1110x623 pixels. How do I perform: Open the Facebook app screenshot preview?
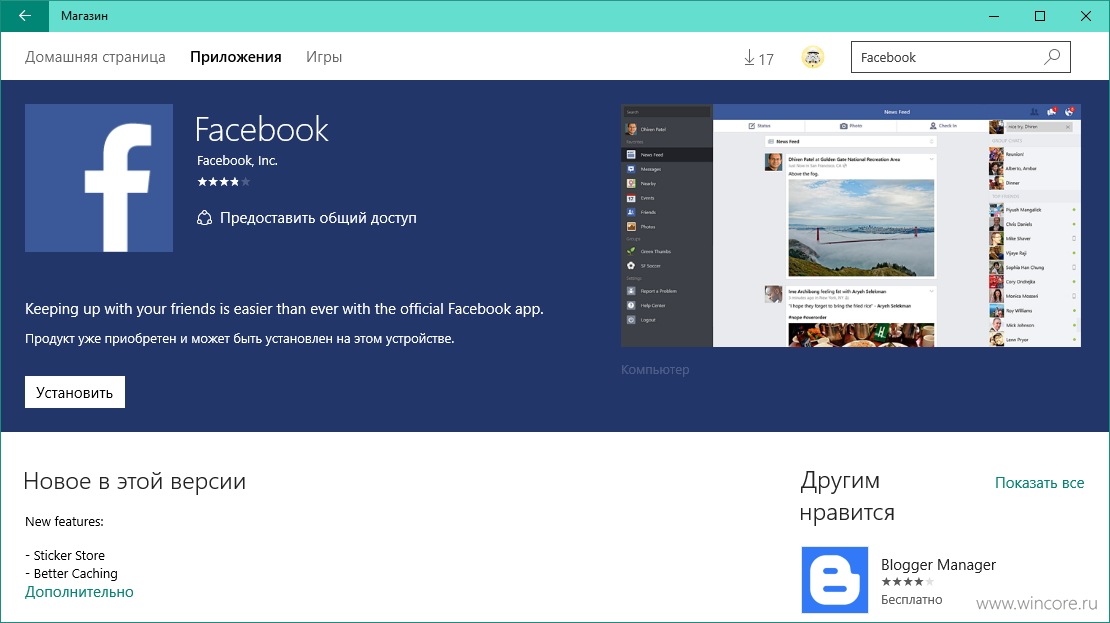pyautogui.click(x=851, y=225)
